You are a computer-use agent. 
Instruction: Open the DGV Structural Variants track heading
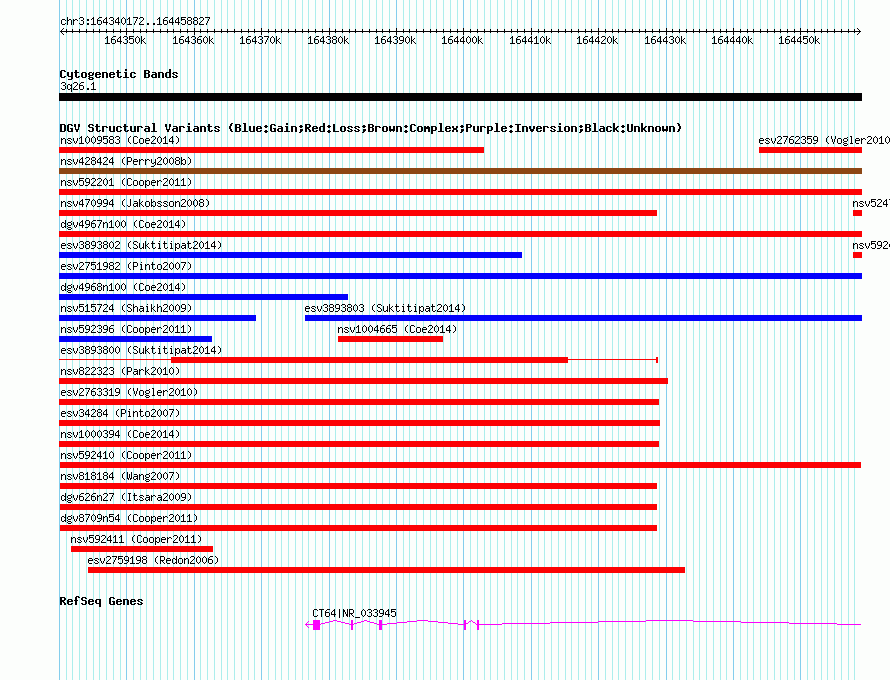(x=371, y=128)
